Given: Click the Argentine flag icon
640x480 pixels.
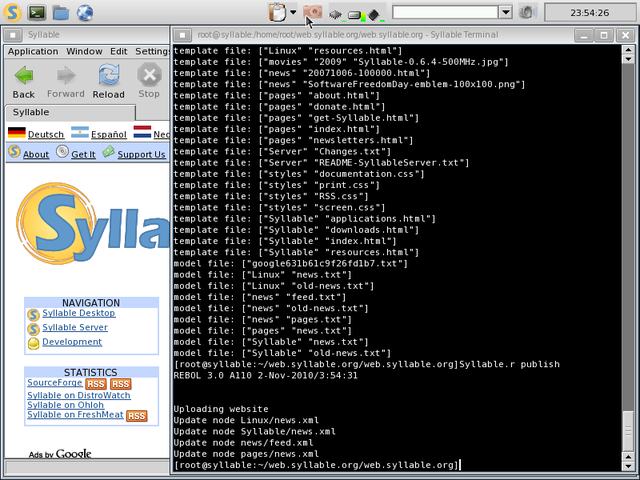Looking at the screenshot, I should [x=80, y=132].
